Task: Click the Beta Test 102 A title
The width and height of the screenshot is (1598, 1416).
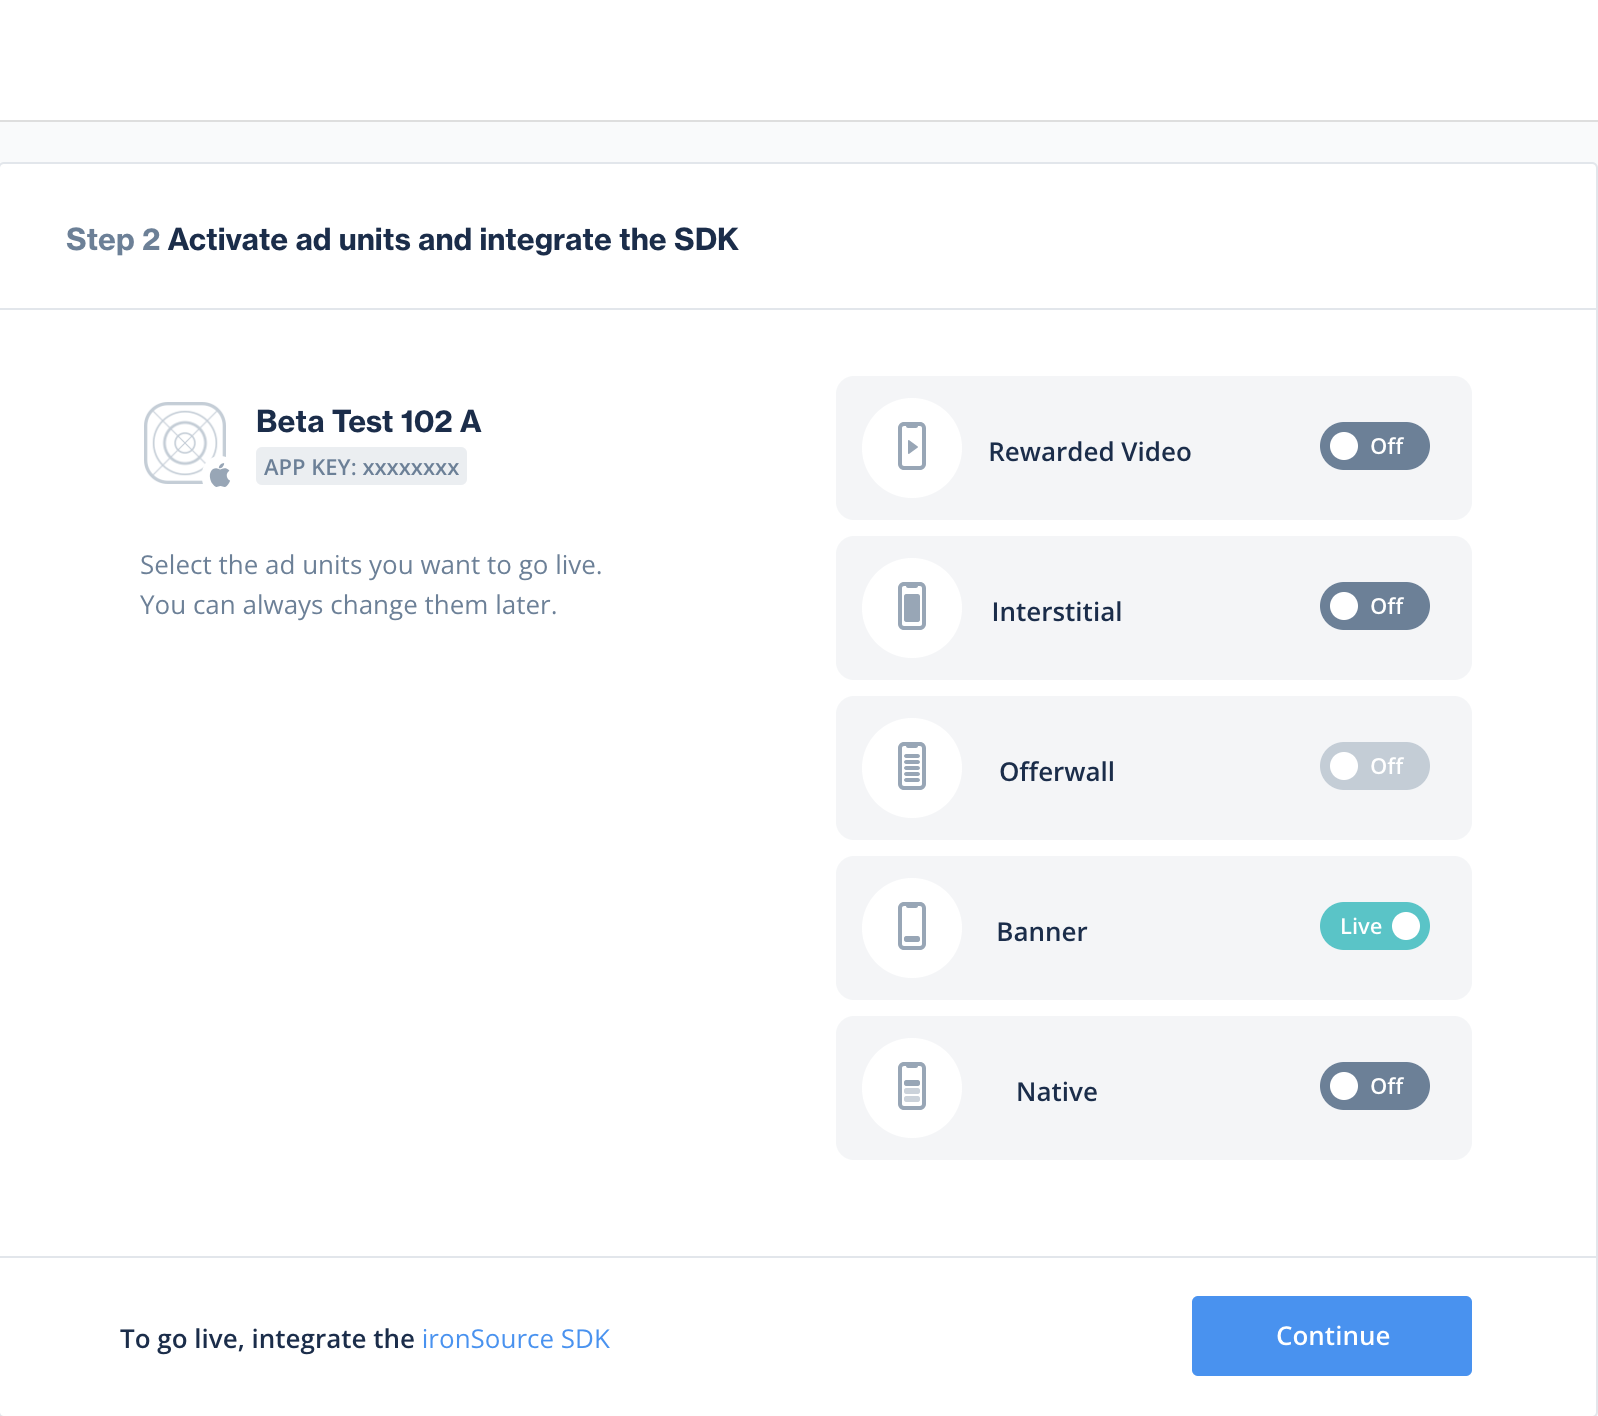Action: pos(368,422)
